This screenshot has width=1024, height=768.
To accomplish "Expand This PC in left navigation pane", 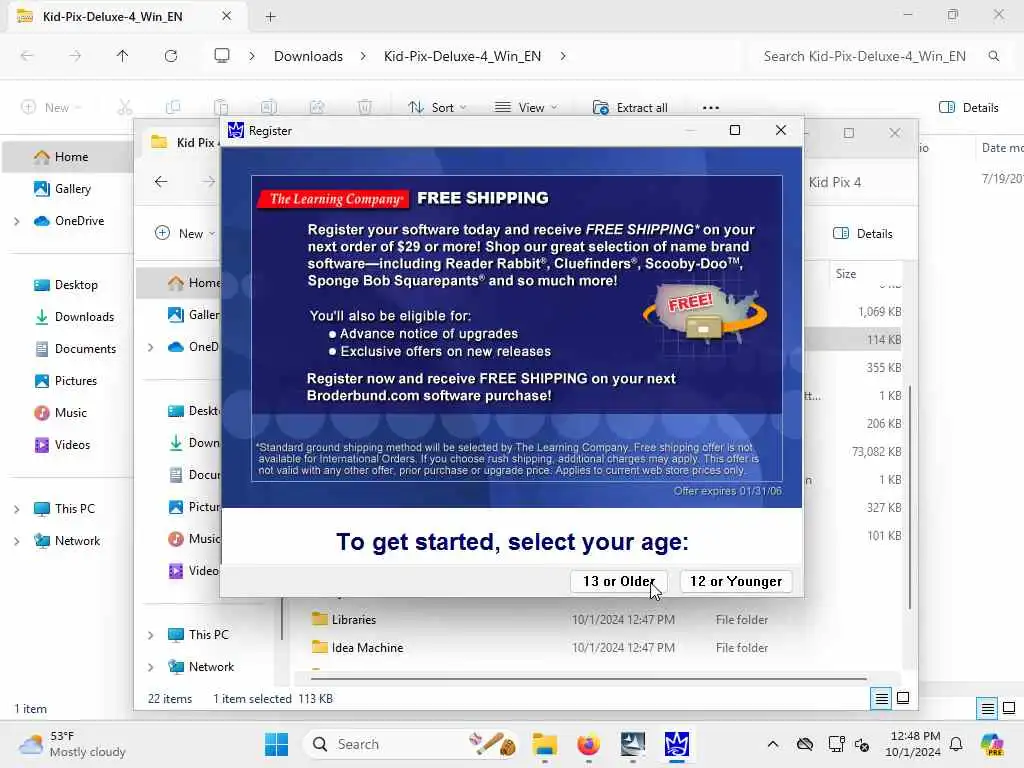I will pyautogui.click(x=16, y=509).
